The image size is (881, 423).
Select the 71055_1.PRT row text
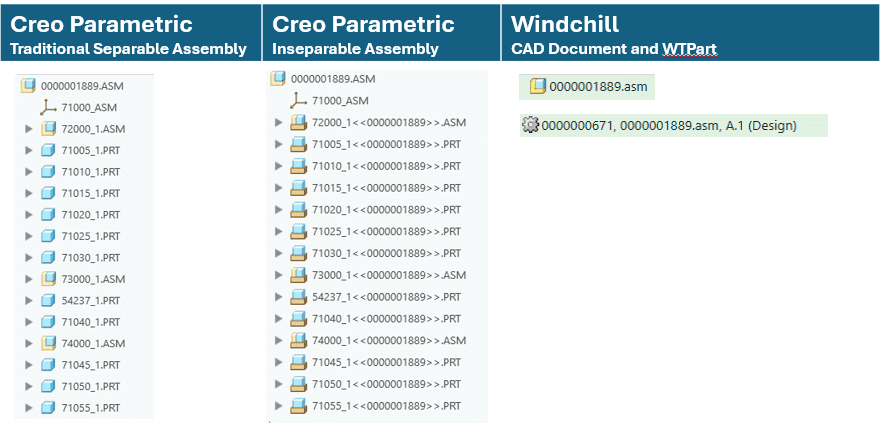pyautogui.click(x=91, y=408)
